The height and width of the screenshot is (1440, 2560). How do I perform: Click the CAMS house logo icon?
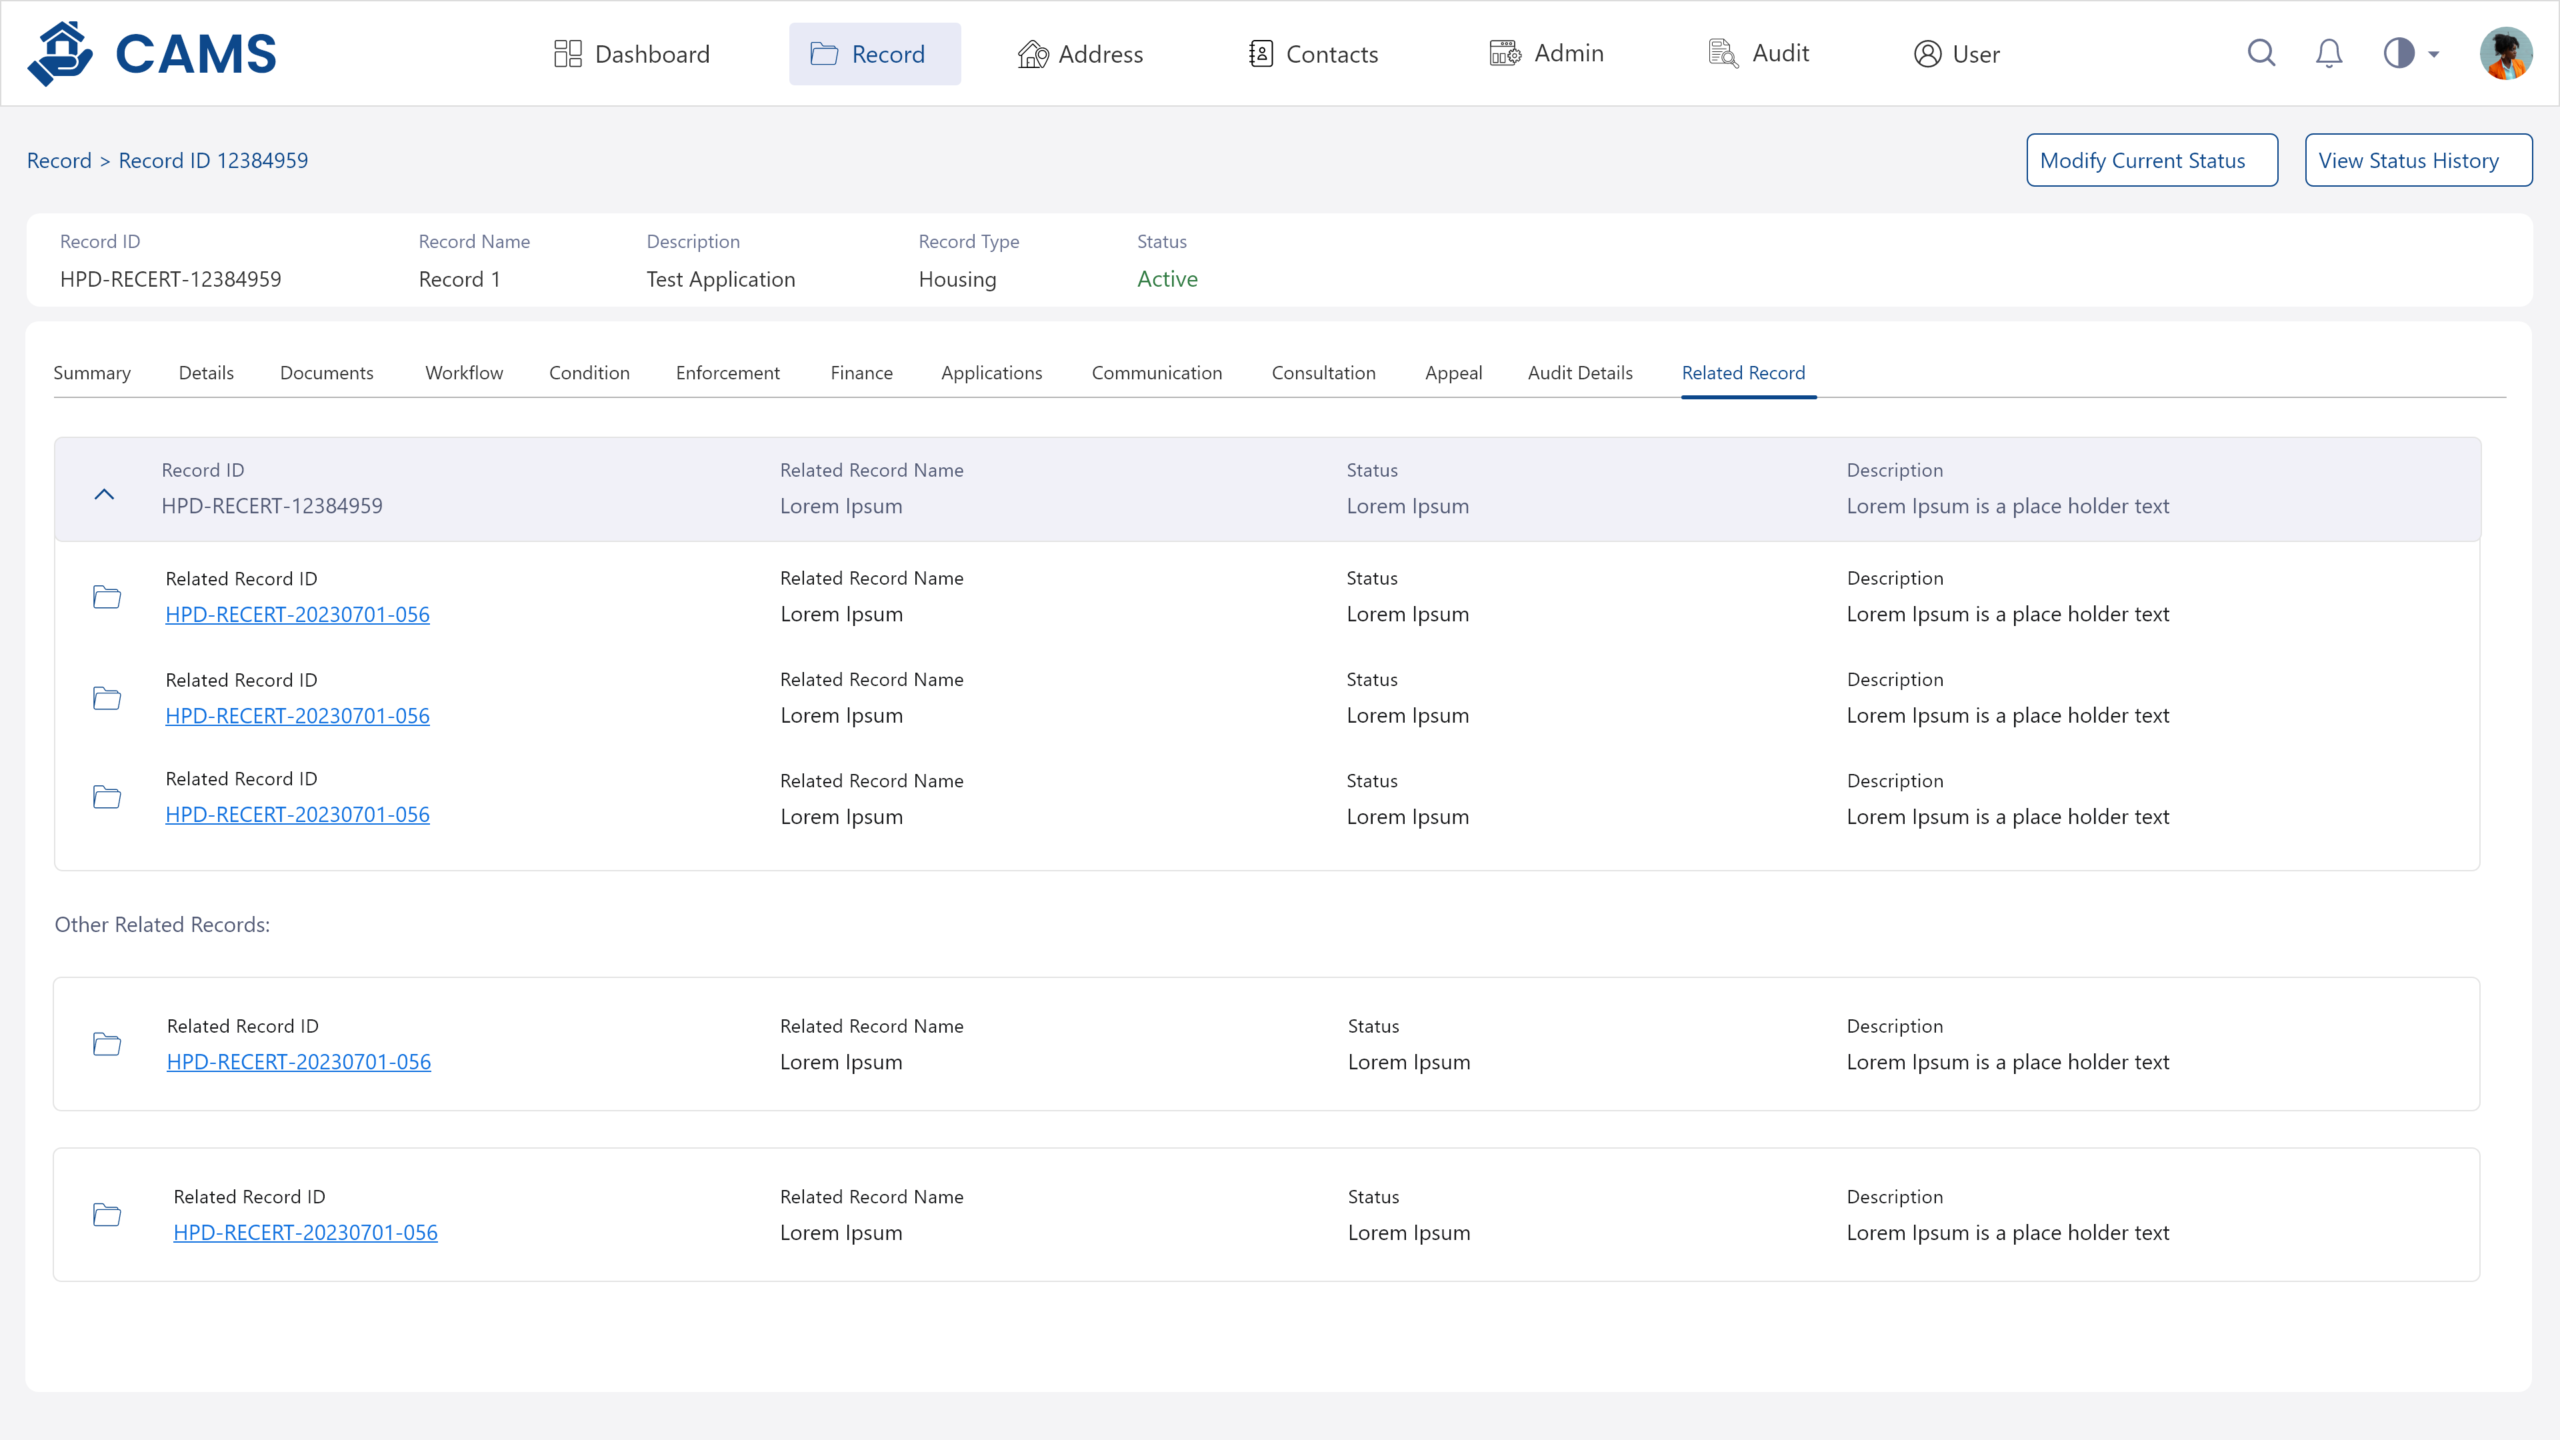coord(60,54)
